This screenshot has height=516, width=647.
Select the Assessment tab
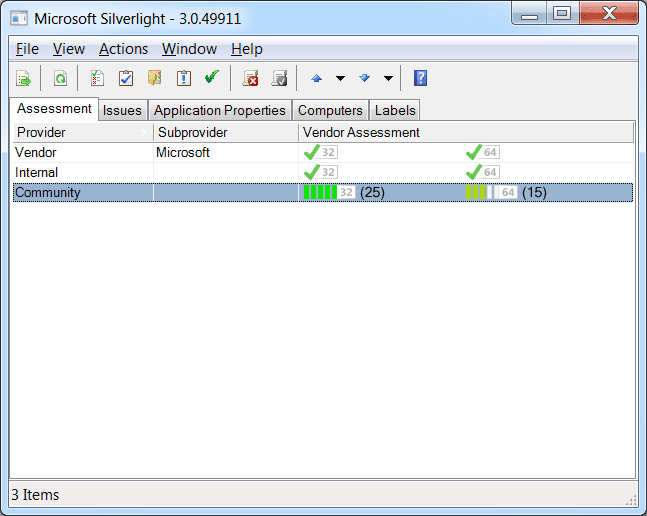[54, 109]
